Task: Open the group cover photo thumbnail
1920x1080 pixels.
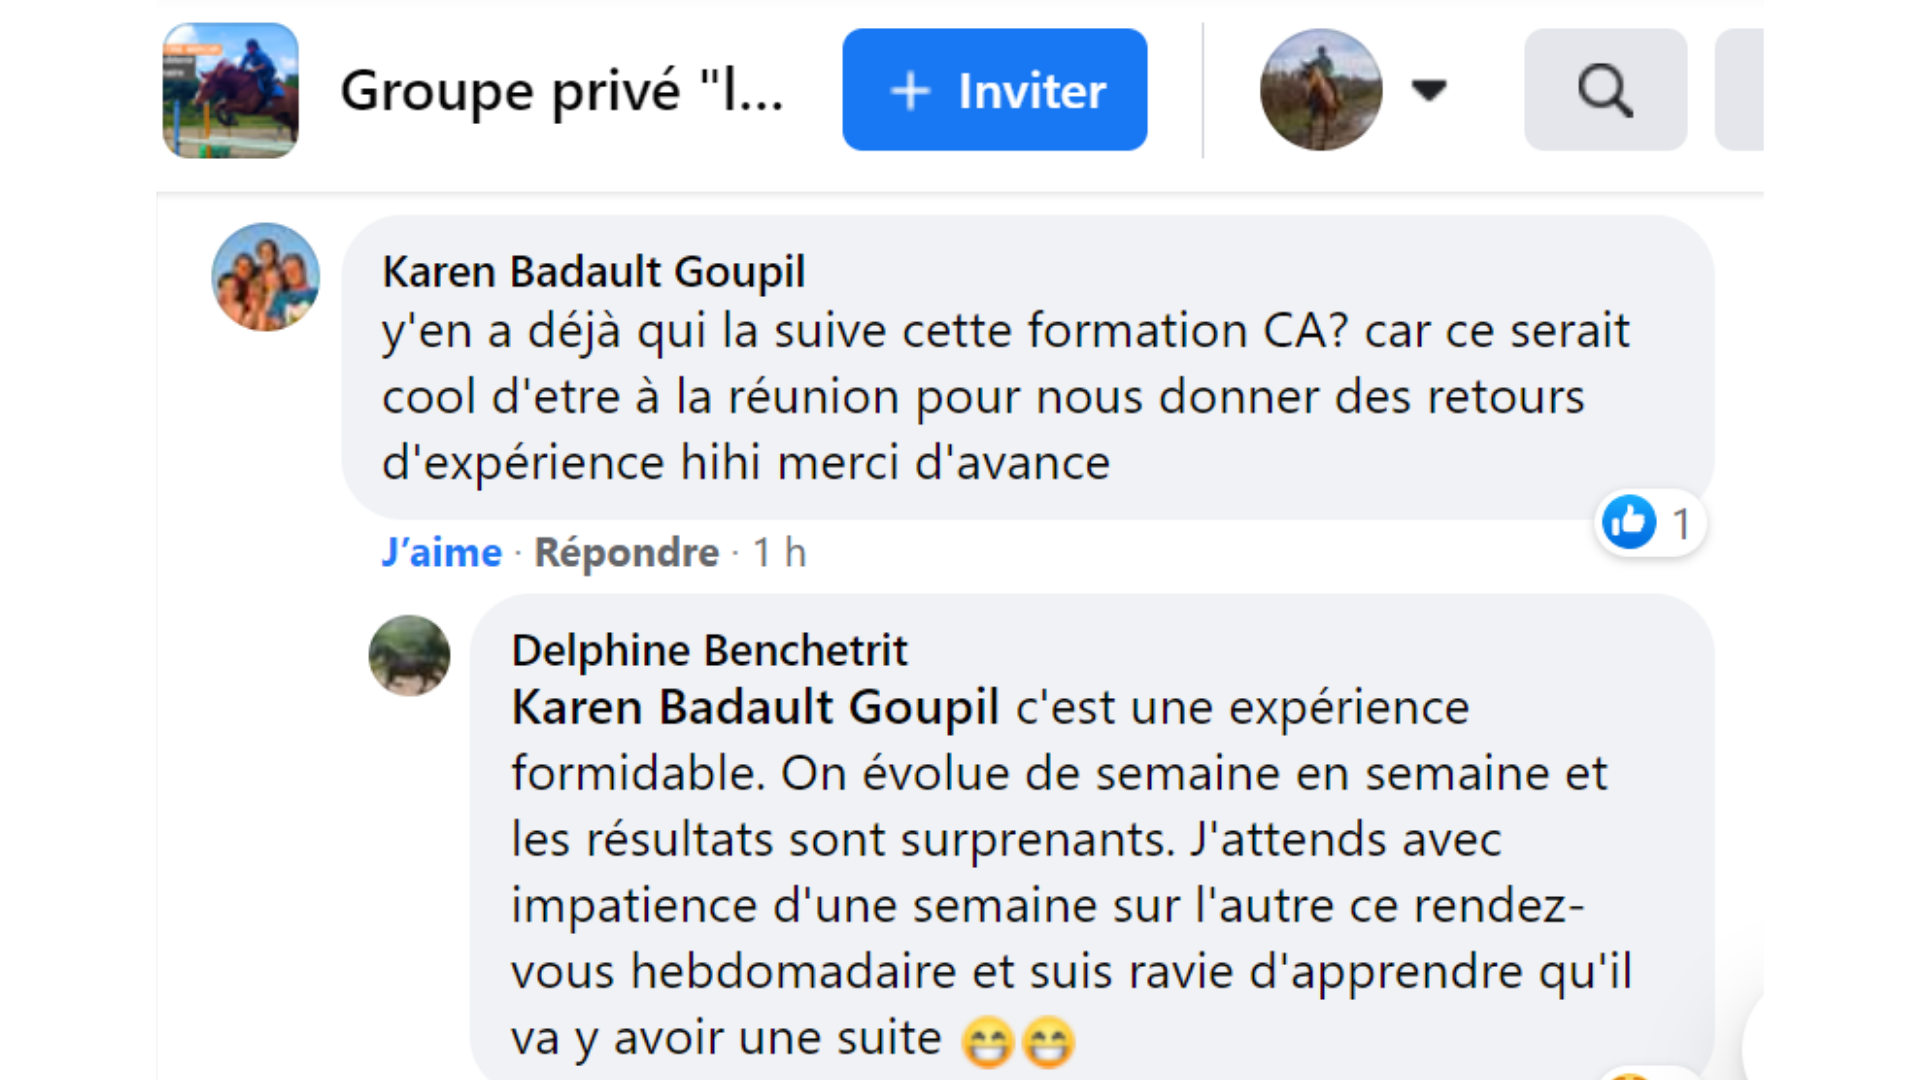Action: click(231, 90)
